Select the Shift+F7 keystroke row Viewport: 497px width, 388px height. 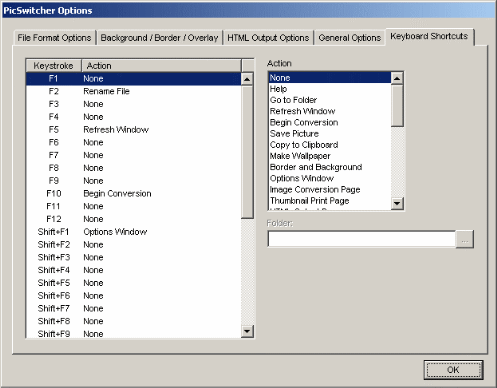click(134, 308)
